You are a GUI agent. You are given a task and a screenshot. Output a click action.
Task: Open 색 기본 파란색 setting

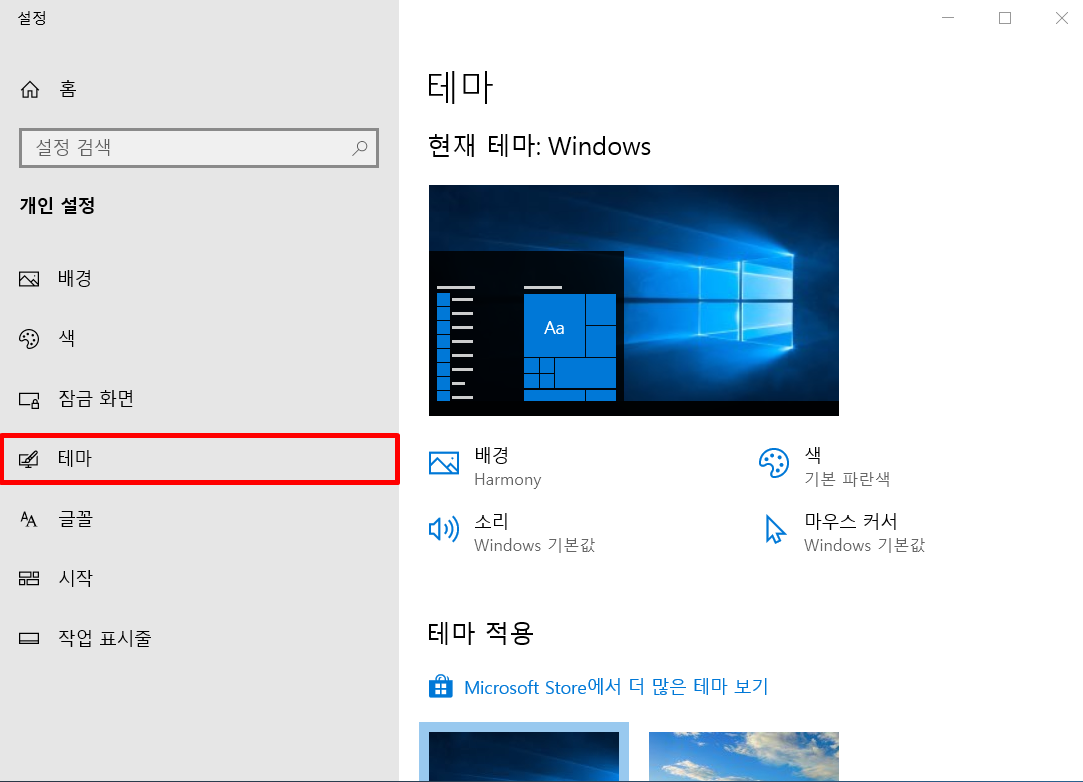click(x=847, y=467)
